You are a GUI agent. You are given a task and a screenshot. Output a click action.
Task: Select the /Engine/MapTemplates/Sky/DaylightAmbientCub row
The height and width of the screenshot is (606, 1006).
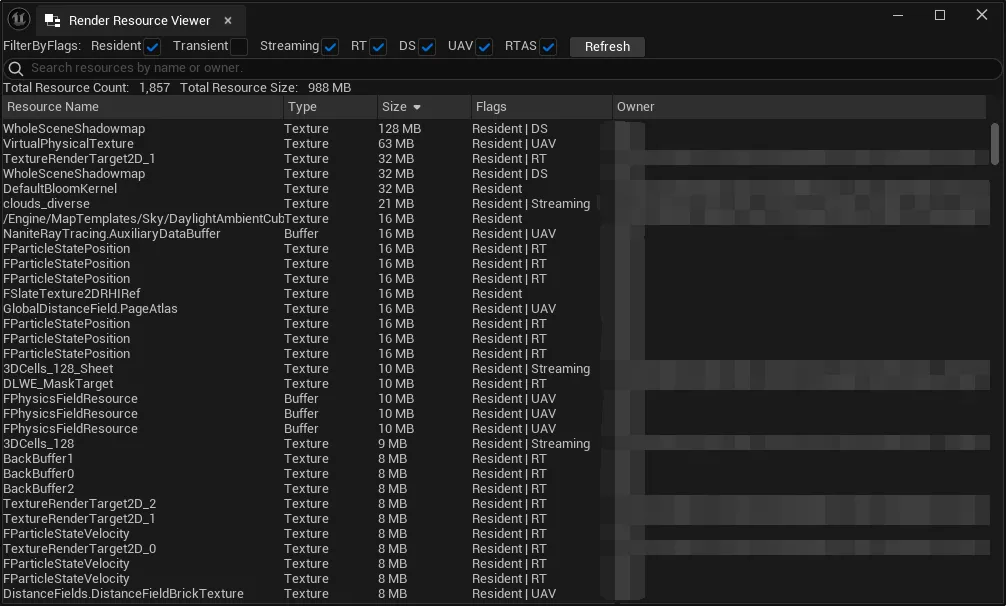click(495, 219)
